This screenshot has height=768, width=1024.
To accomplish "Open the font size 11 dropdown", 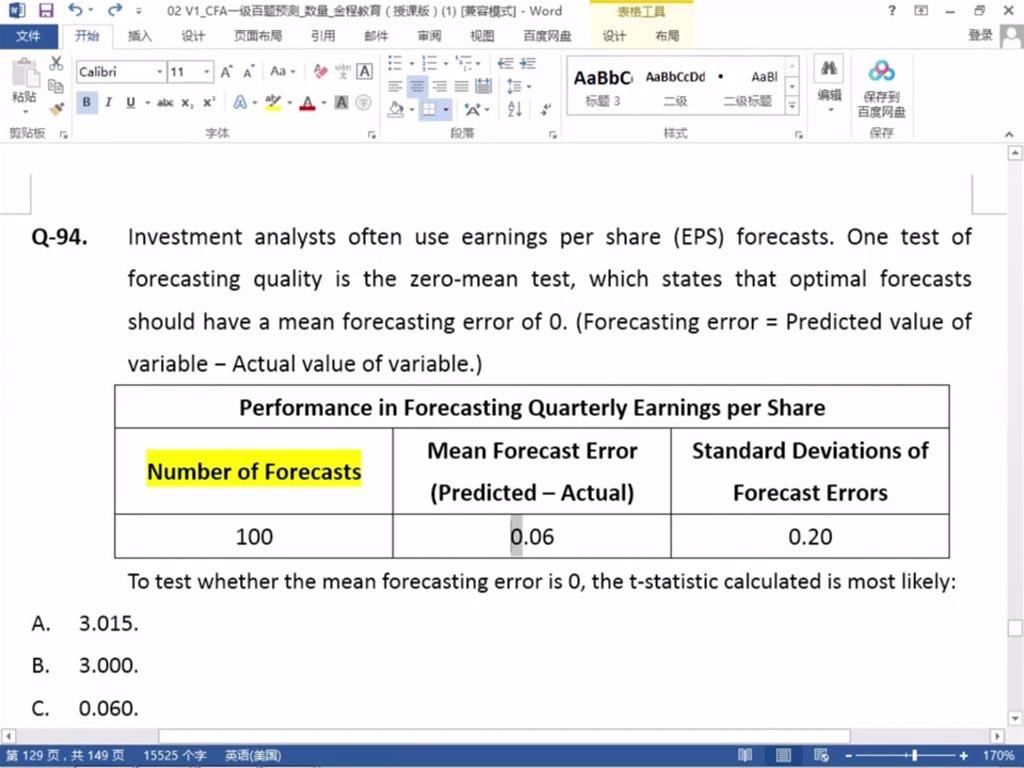I will pos(207,72).
